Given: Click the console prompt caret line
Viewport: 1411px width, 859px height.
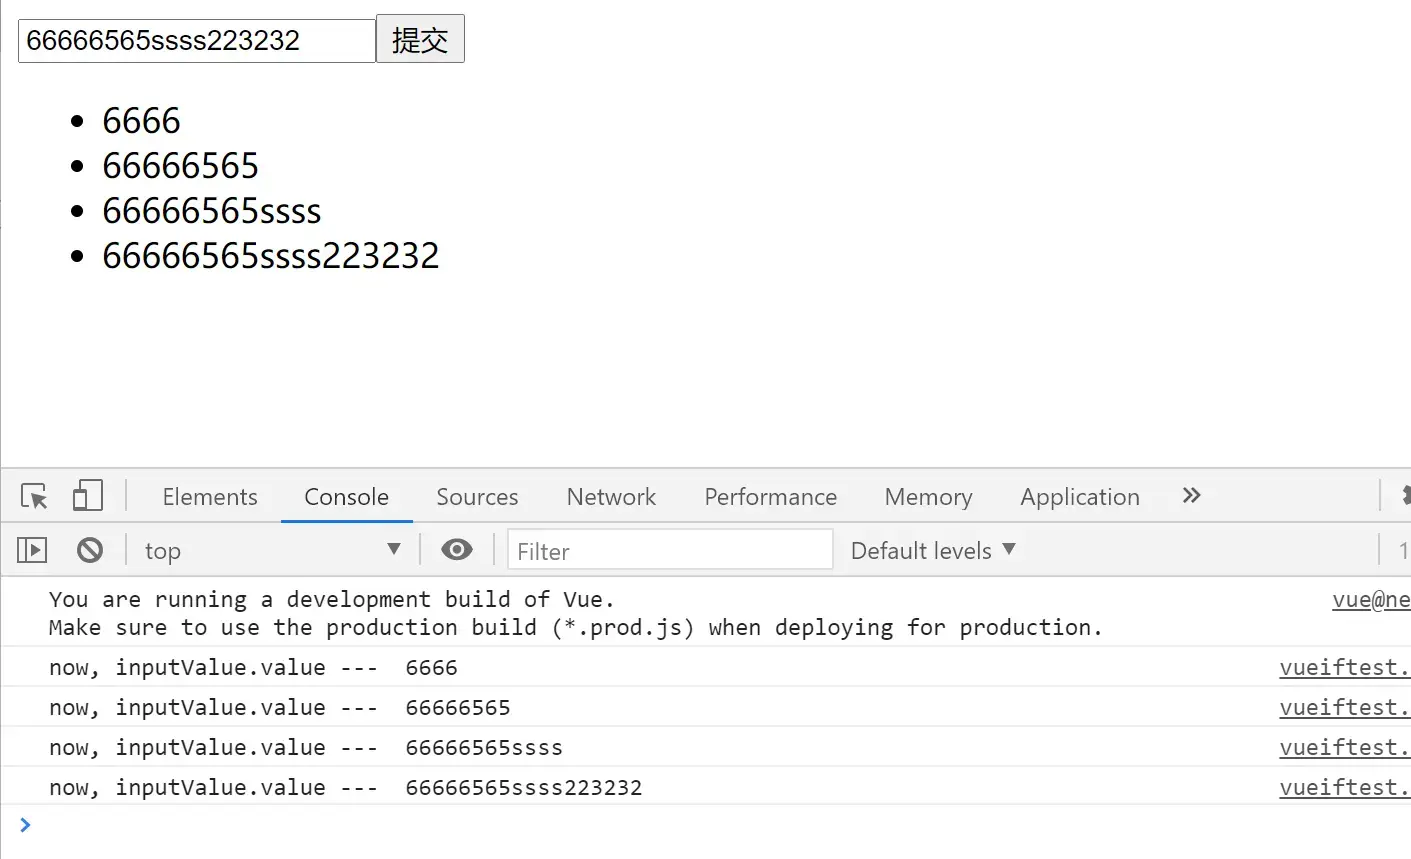Looking at the screenshot, I should tap(705, 825).
